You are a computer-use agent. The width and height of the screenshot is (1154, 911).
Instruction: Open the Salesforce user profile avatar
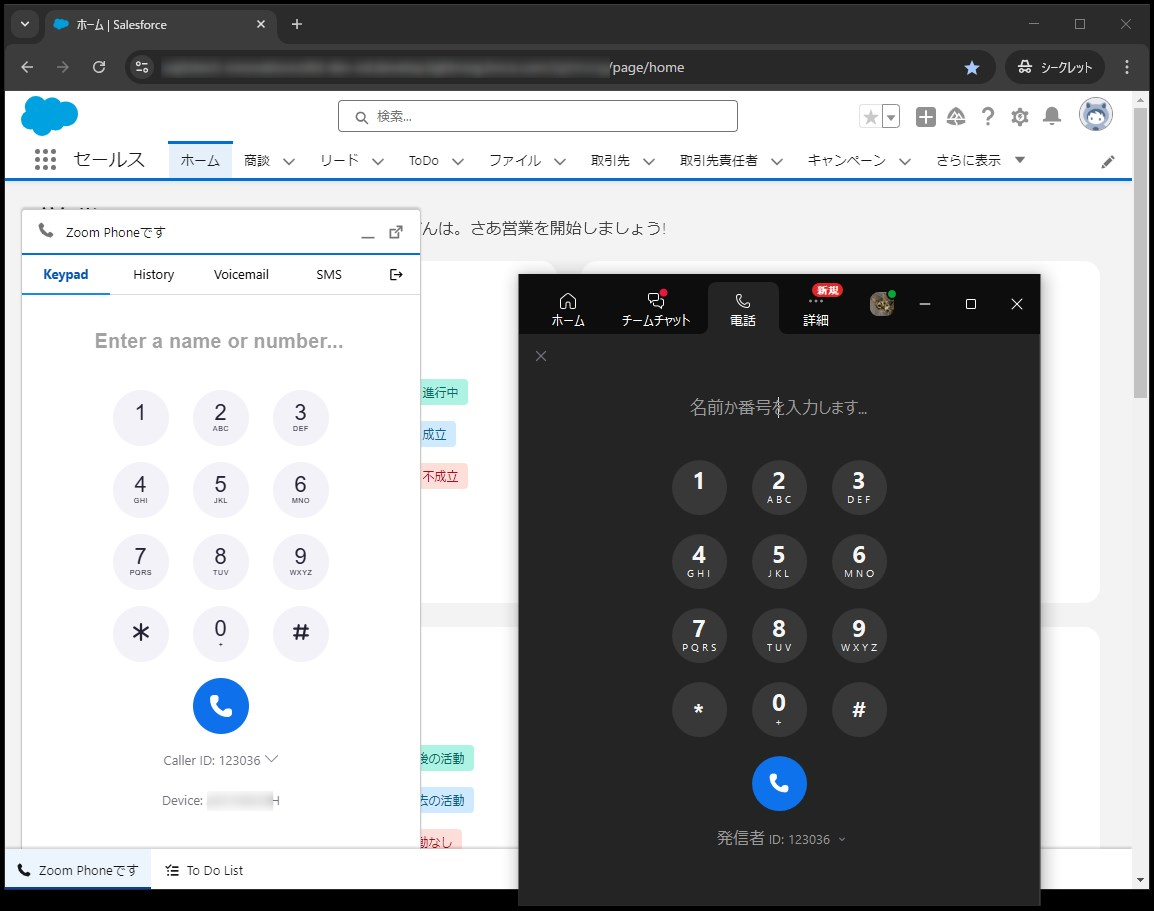pos(1096,115)
